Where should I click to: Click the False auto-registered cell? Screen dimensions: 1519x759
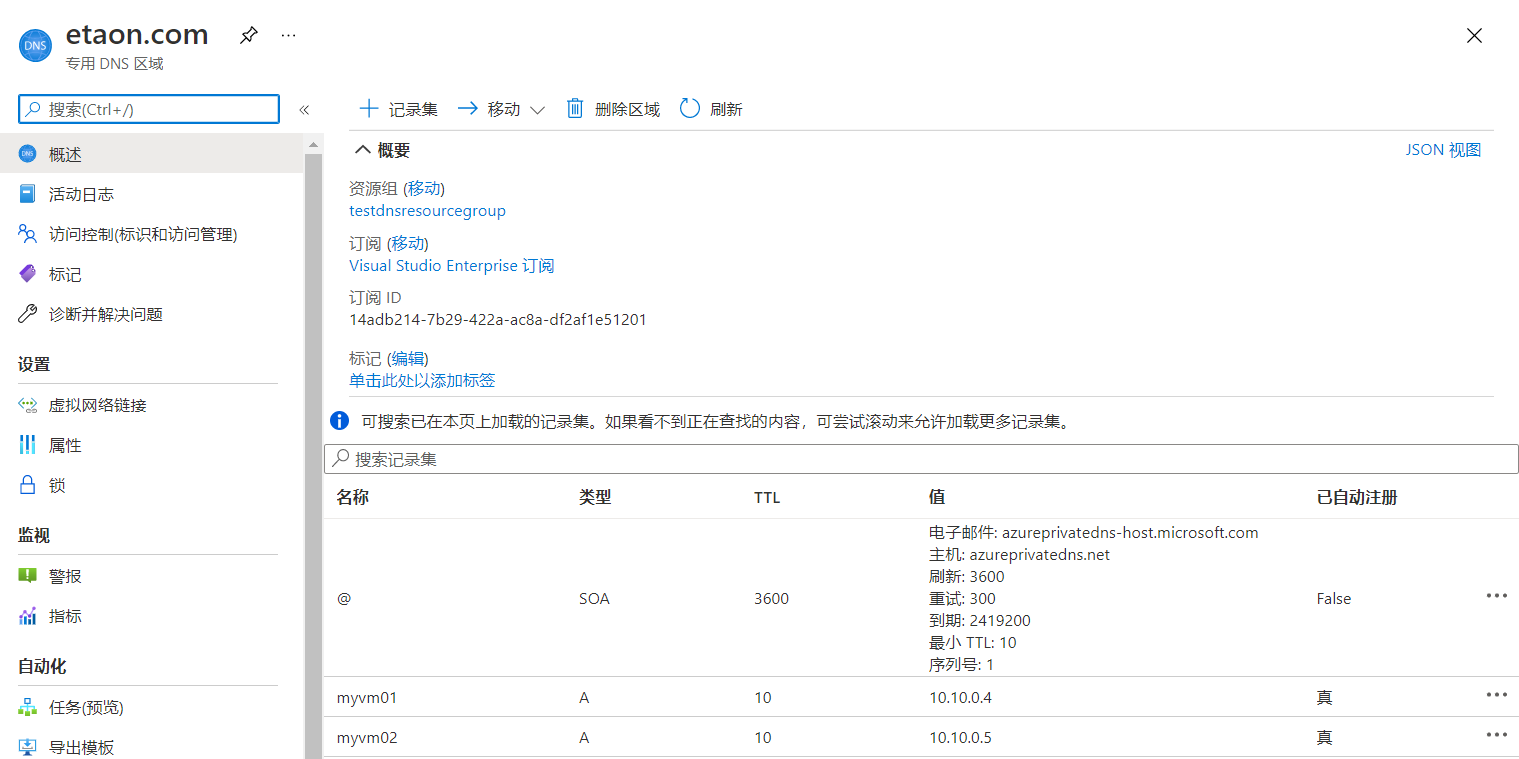(1334, 598)
